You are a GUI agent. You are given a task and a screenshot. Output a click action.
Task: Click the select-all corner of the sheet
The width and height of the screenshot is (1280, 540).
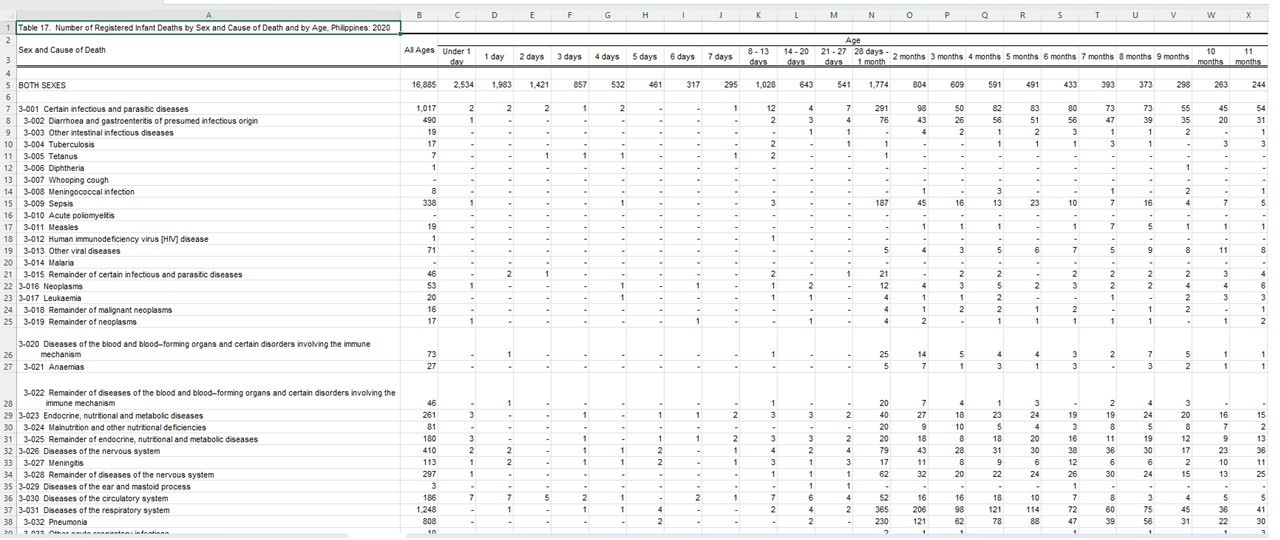pos(7,15)
